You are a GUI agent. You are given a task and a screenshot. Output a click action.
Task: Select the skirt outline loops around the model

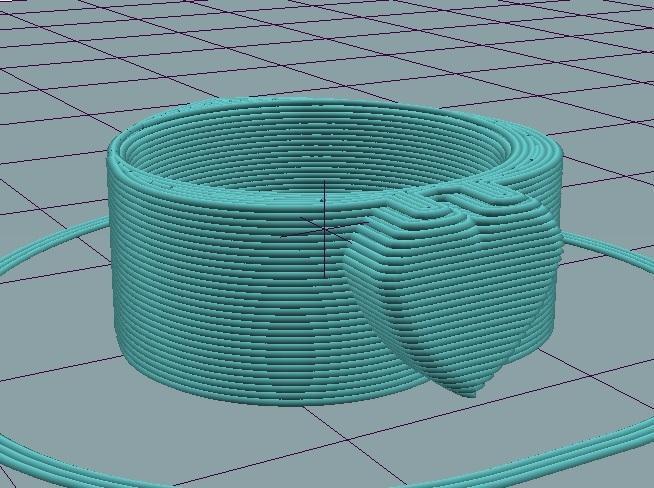[327, 352]
